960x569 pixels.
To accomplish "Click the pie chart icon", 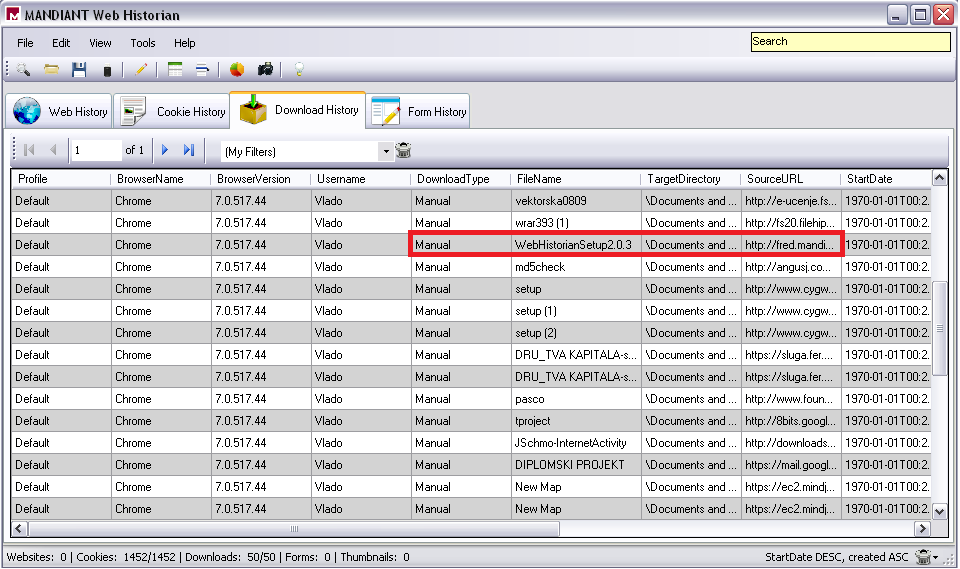I will click(x=237, y=70).
